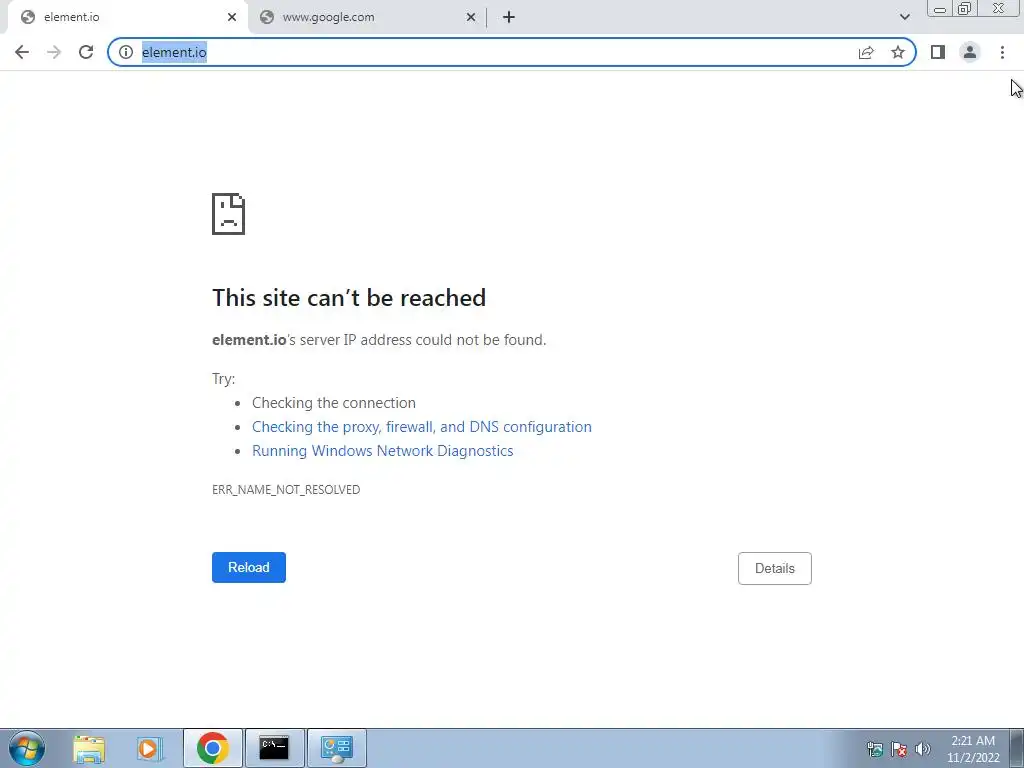Image resolution: width=1024 pixels, height=768 pixels.
Task: Click the network status tray icon
Action: click(x=875, y=749)
